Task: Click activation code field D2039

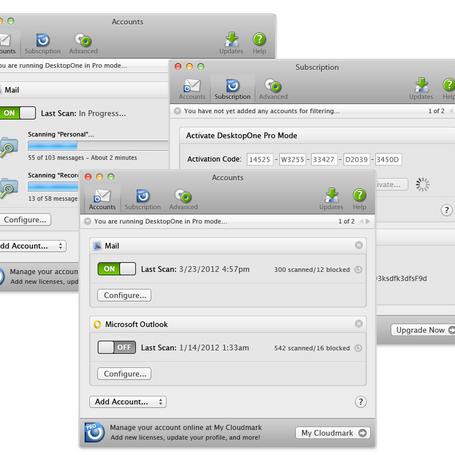Action: [x=356, y=159]
